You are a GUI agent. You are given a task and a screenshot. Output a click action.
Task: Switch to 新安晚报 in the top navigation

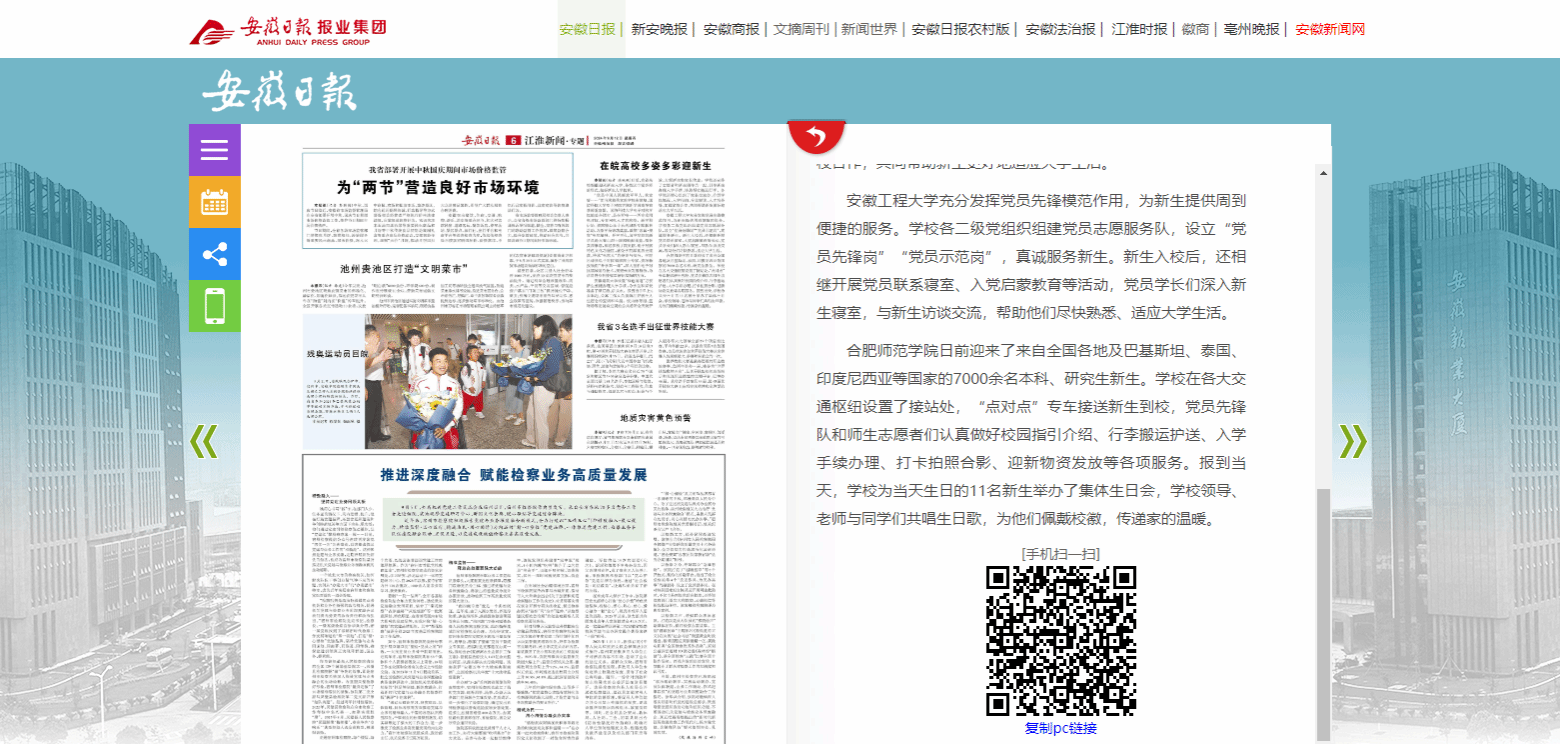click(659, 29)
